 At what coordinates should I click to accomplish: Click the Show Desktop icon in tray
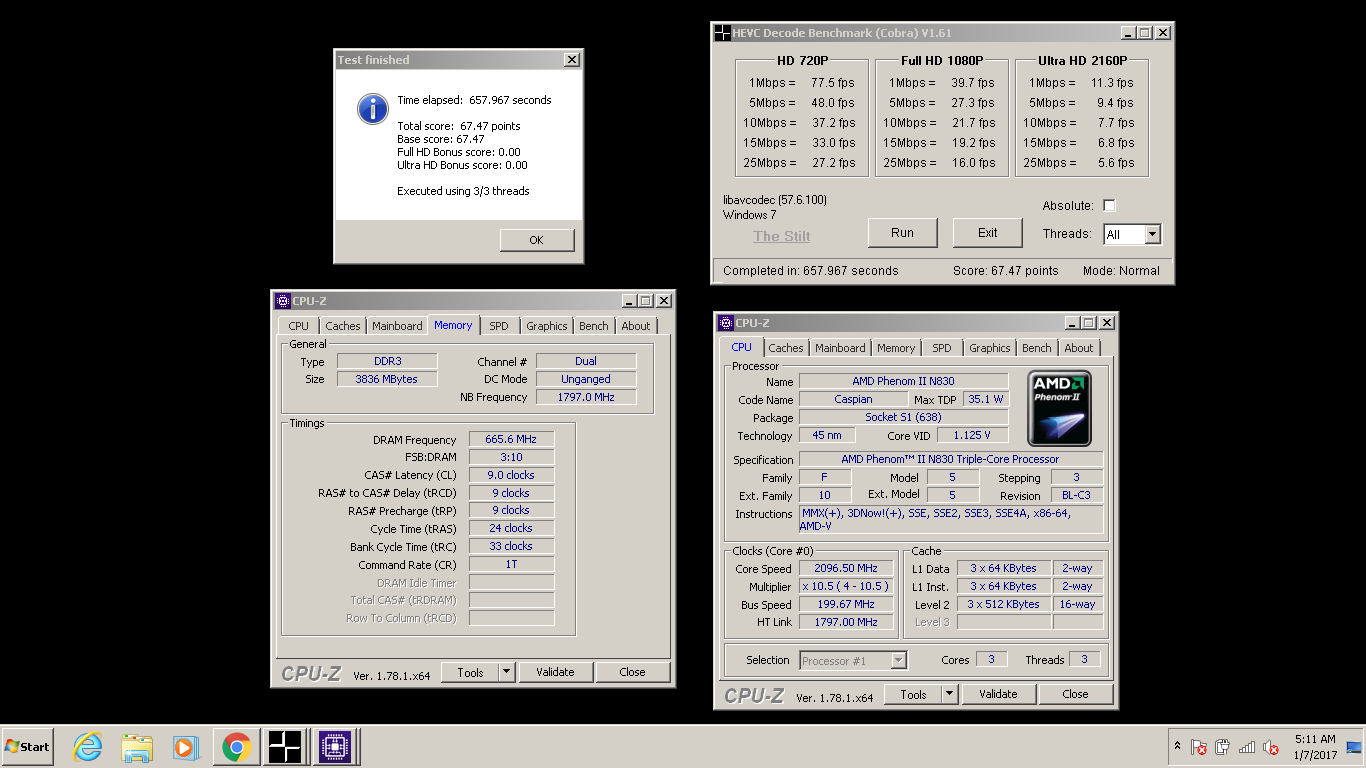(1354, 747)
